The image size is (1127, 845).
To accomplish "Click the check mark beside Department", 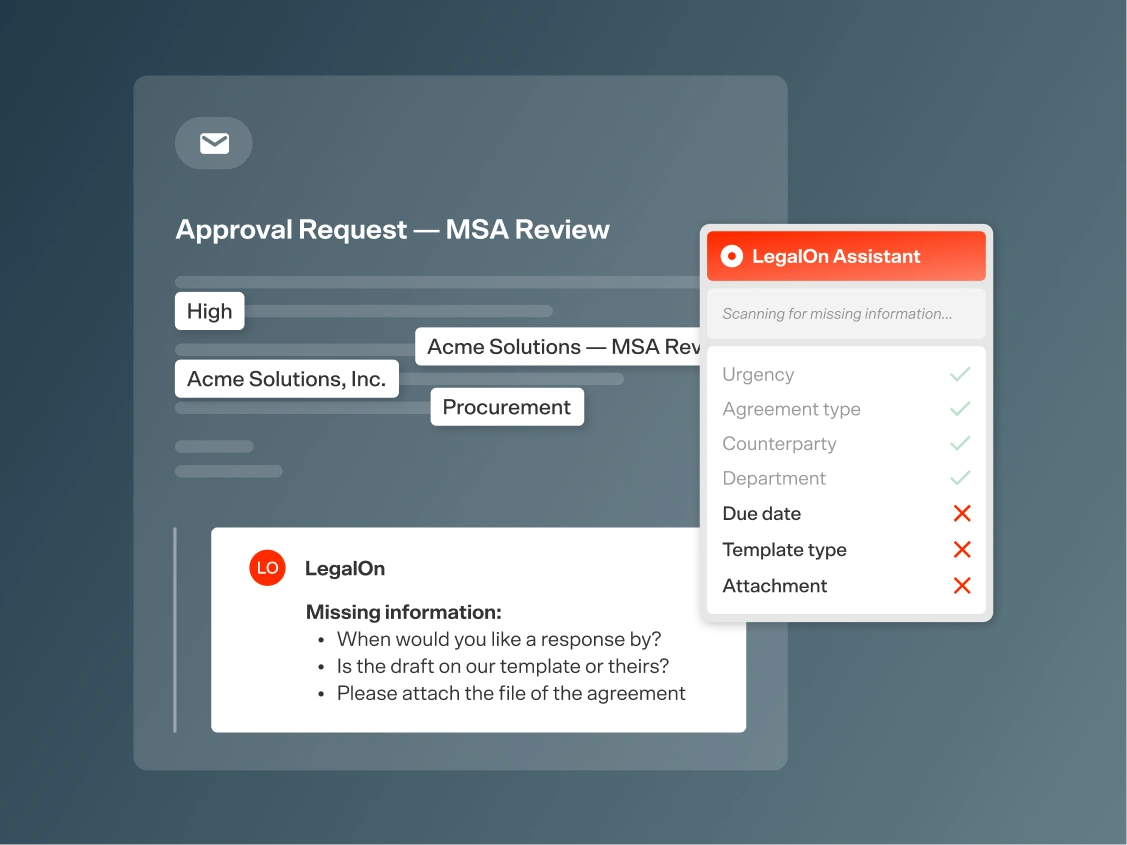I will click(960, 478).
